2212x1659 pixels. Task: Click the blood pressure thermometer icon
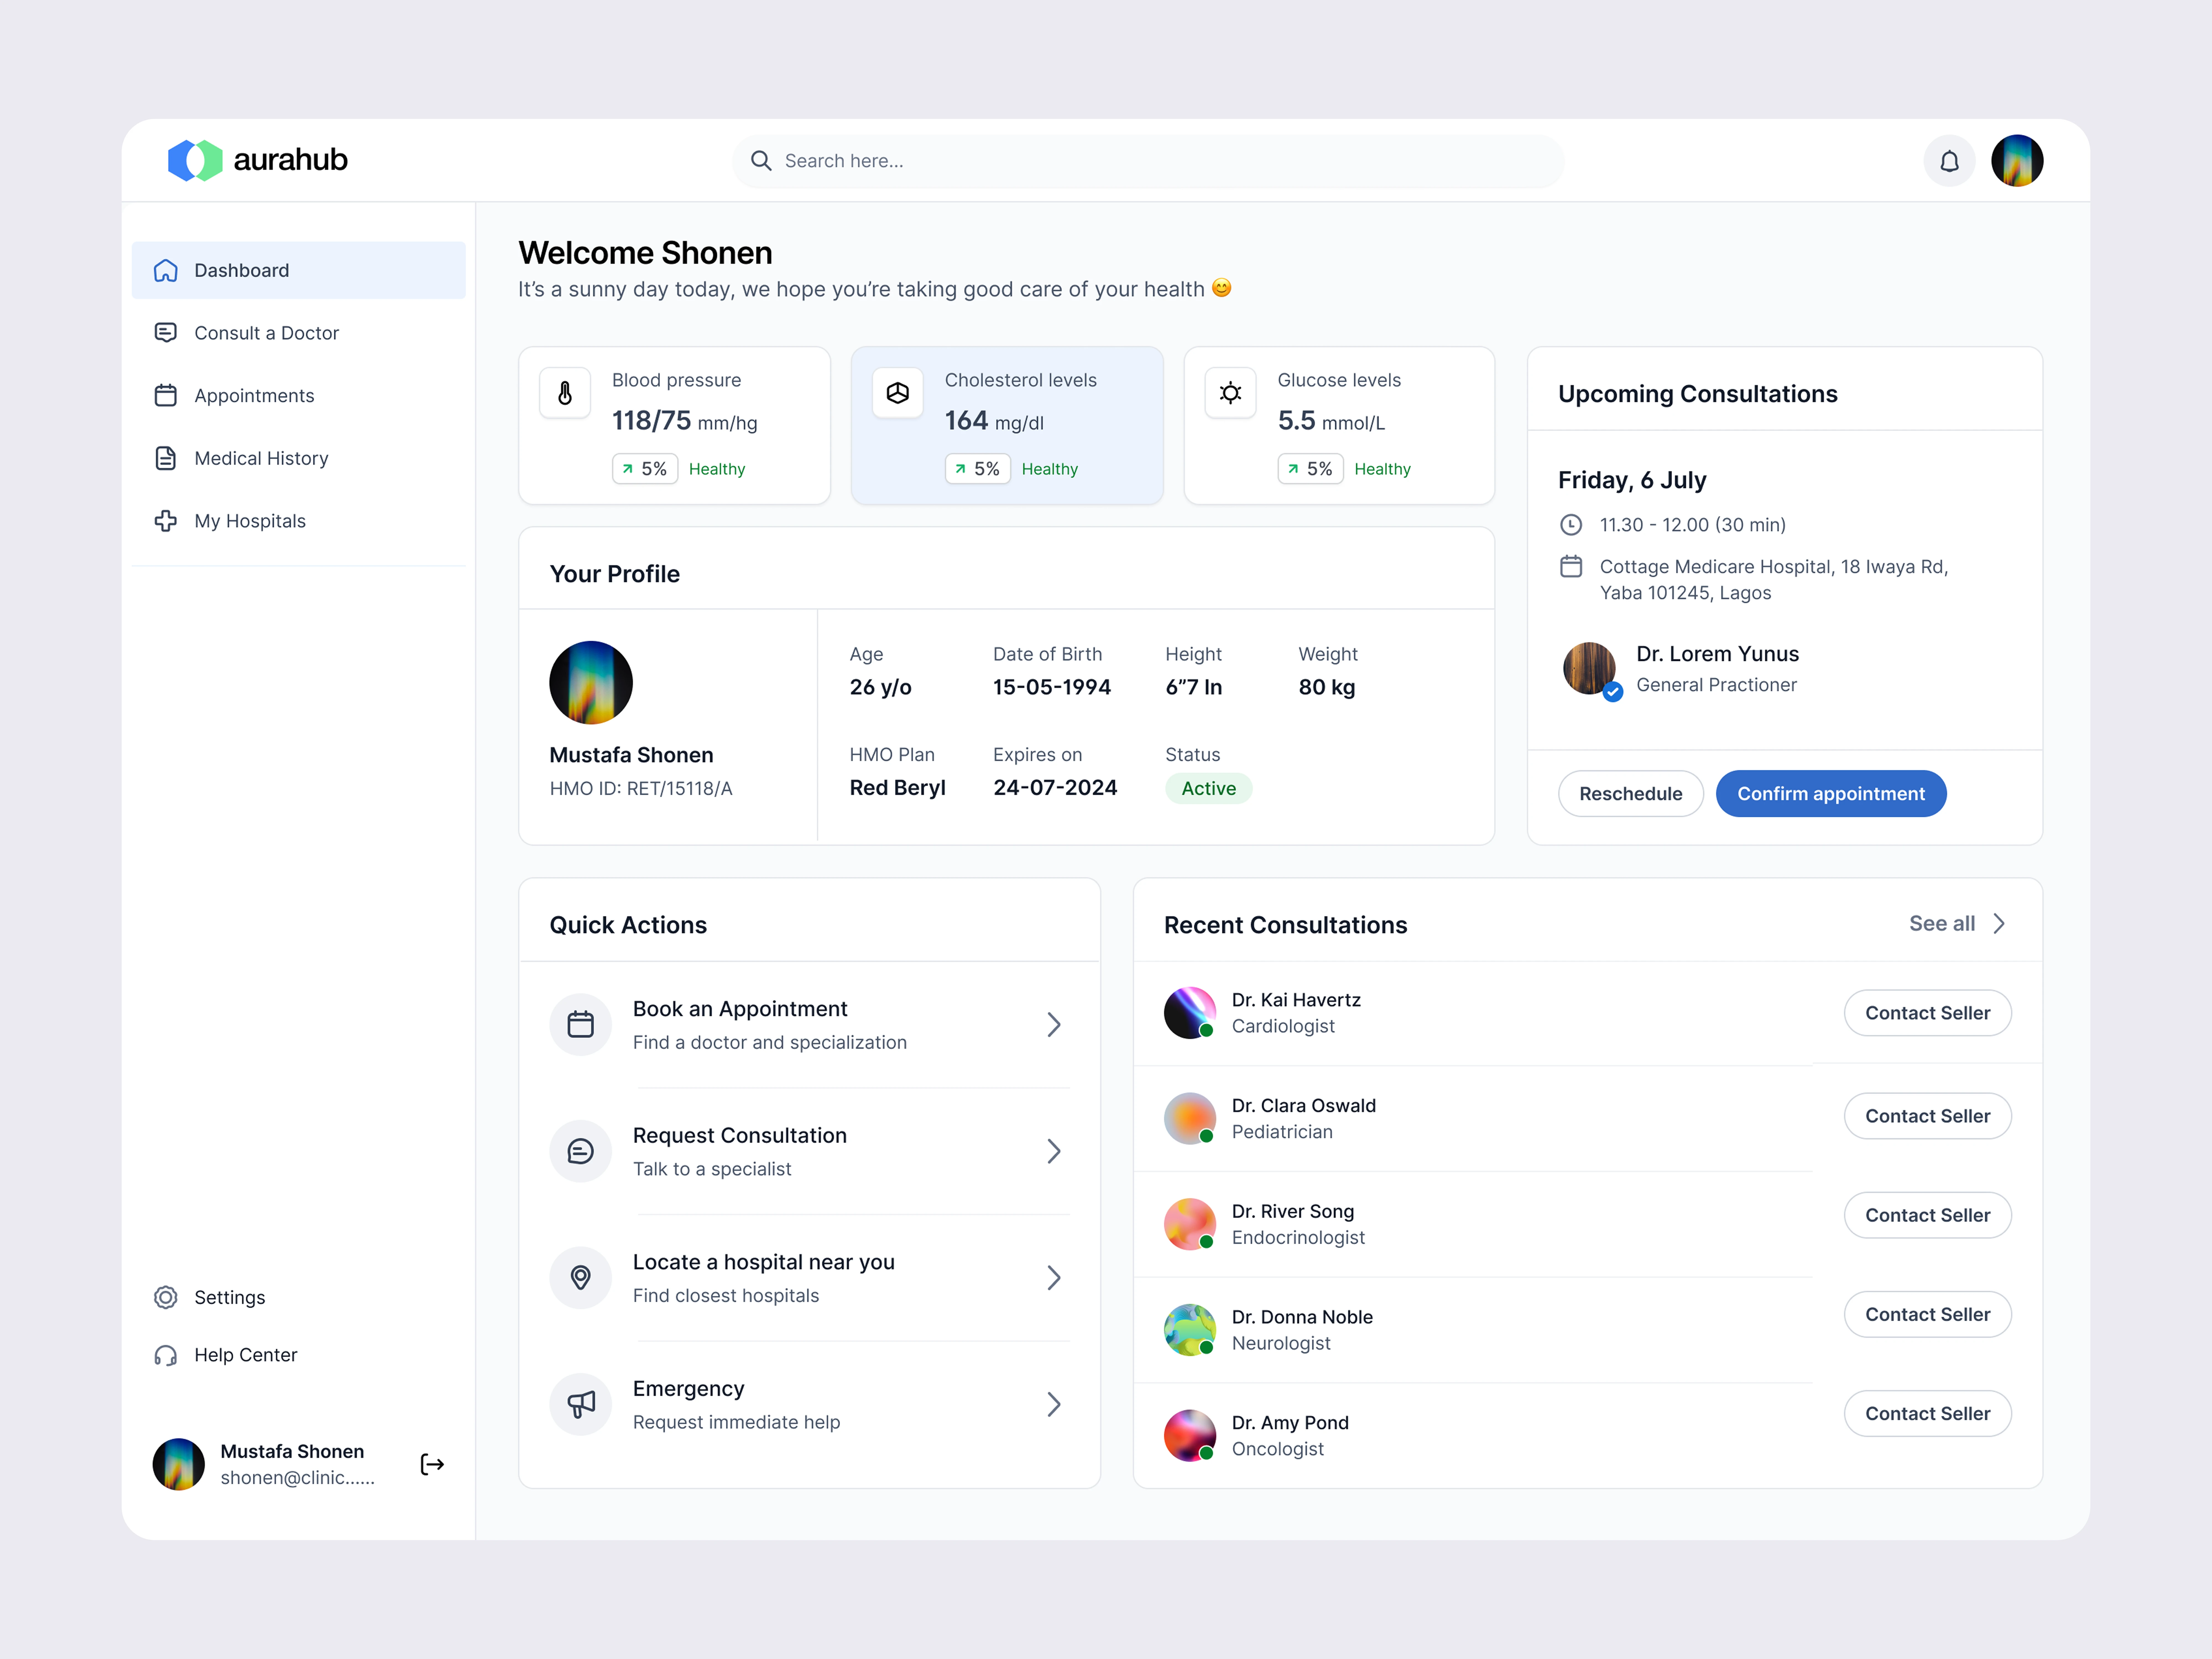(565, 393)
